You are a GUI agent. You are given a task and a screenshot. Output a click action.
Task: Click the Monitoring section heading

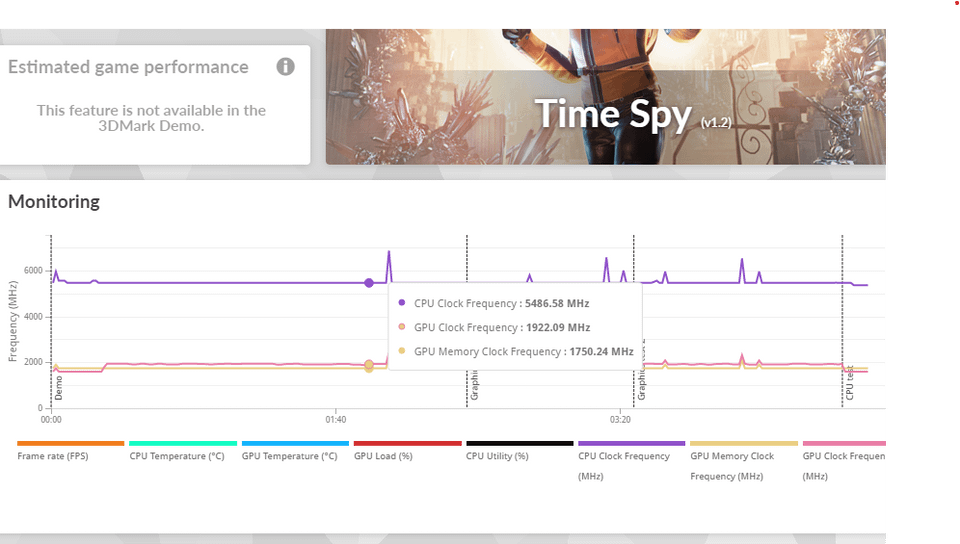[x=54, y=202]
